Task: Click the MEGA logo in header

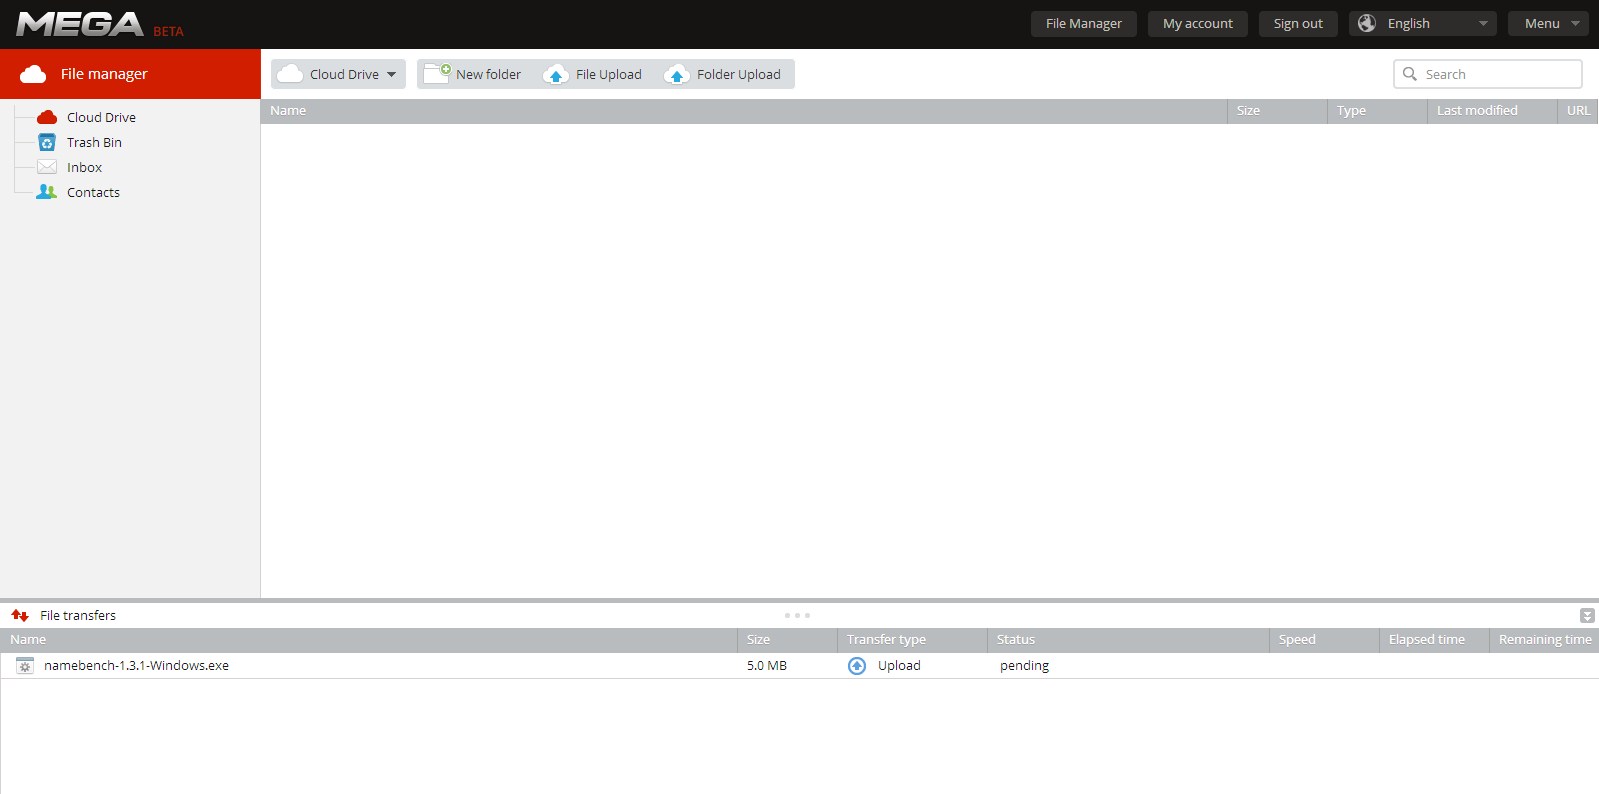Action: click(x=80, y=24)
